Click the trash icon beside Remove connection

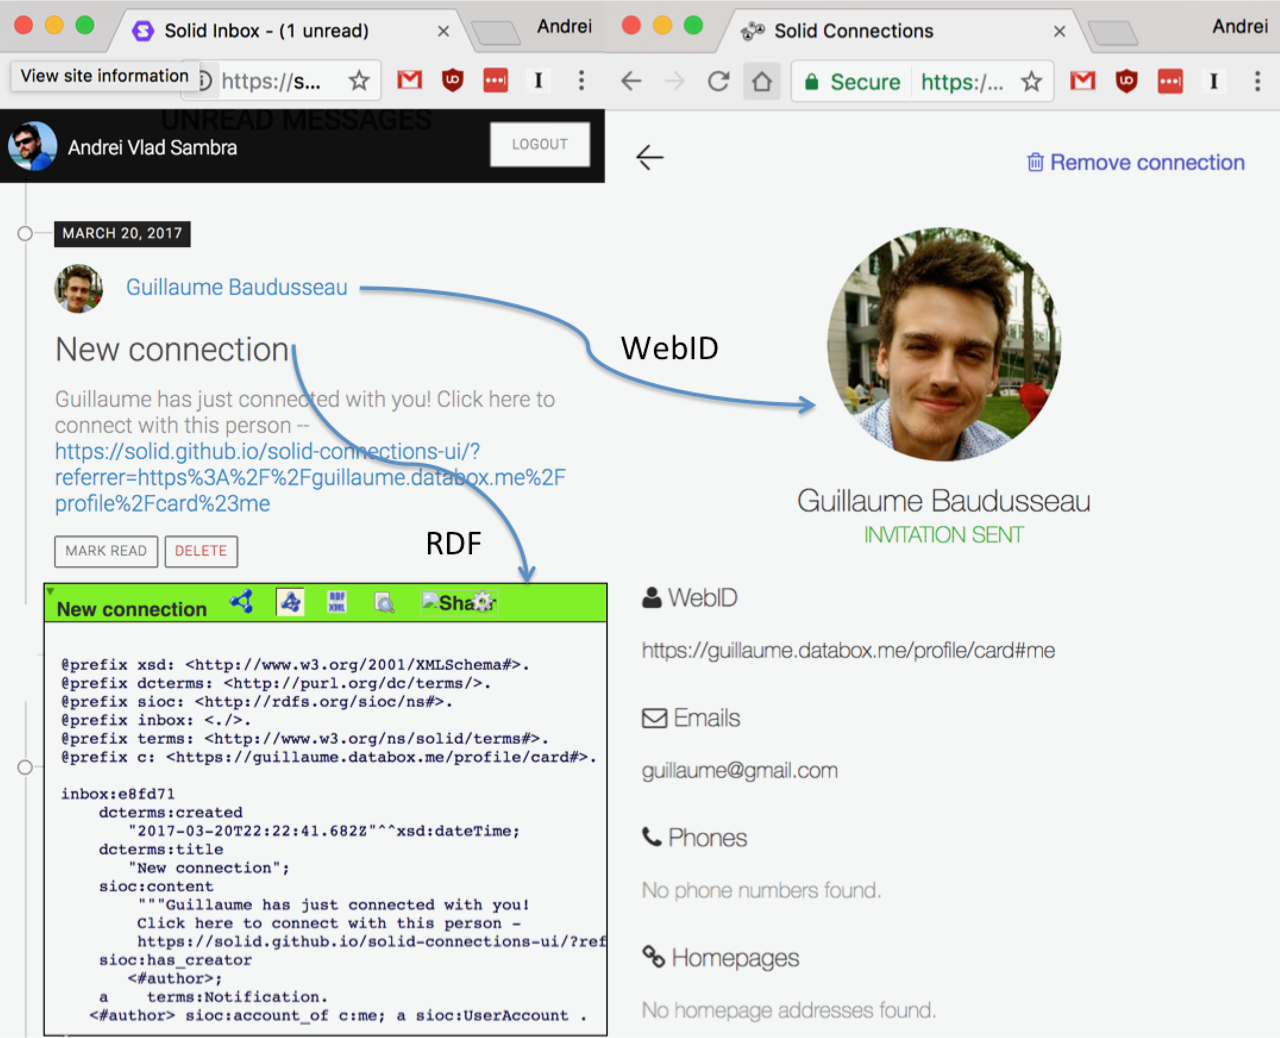pyautogui.click(x=1035, y=162)
